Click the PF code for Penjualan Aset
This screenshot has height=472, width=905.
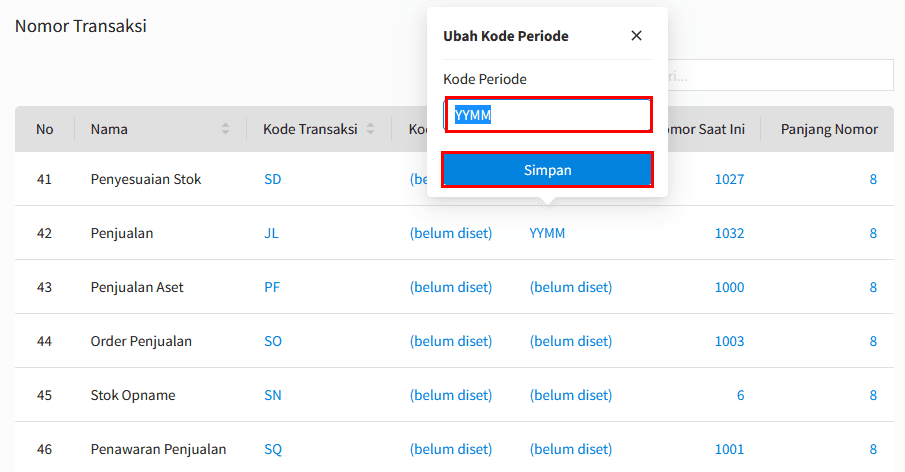(272, 287)
